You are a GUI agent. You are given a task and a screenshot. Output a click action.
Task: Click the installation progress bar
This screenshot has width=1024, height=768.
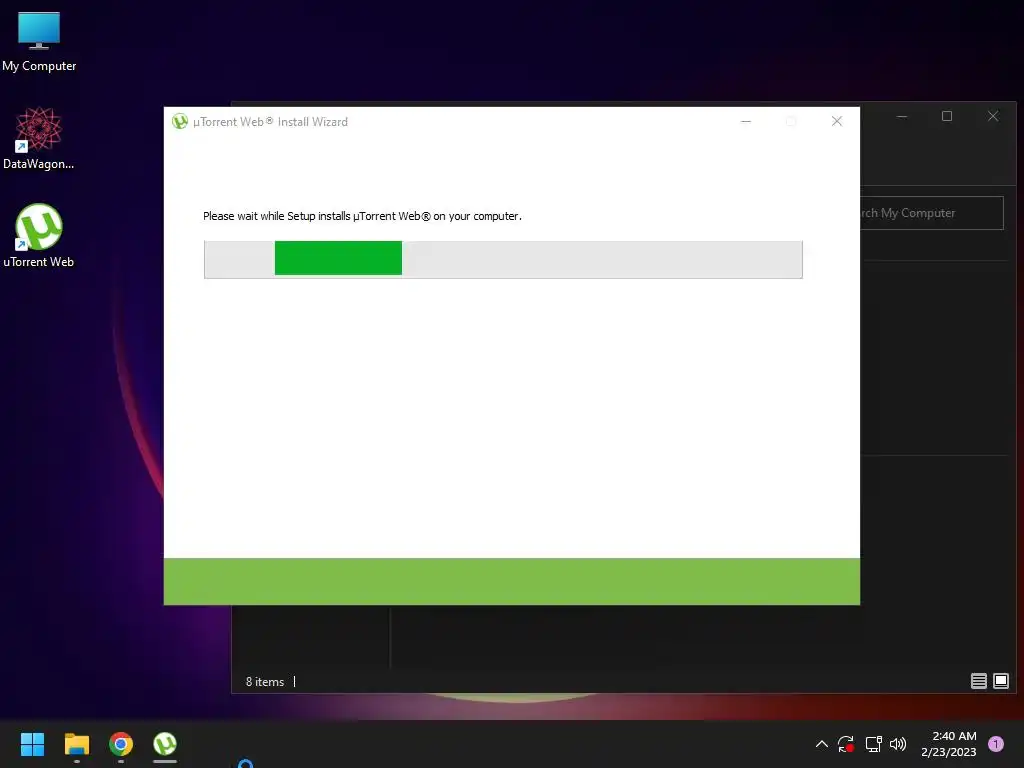[503, 259]
